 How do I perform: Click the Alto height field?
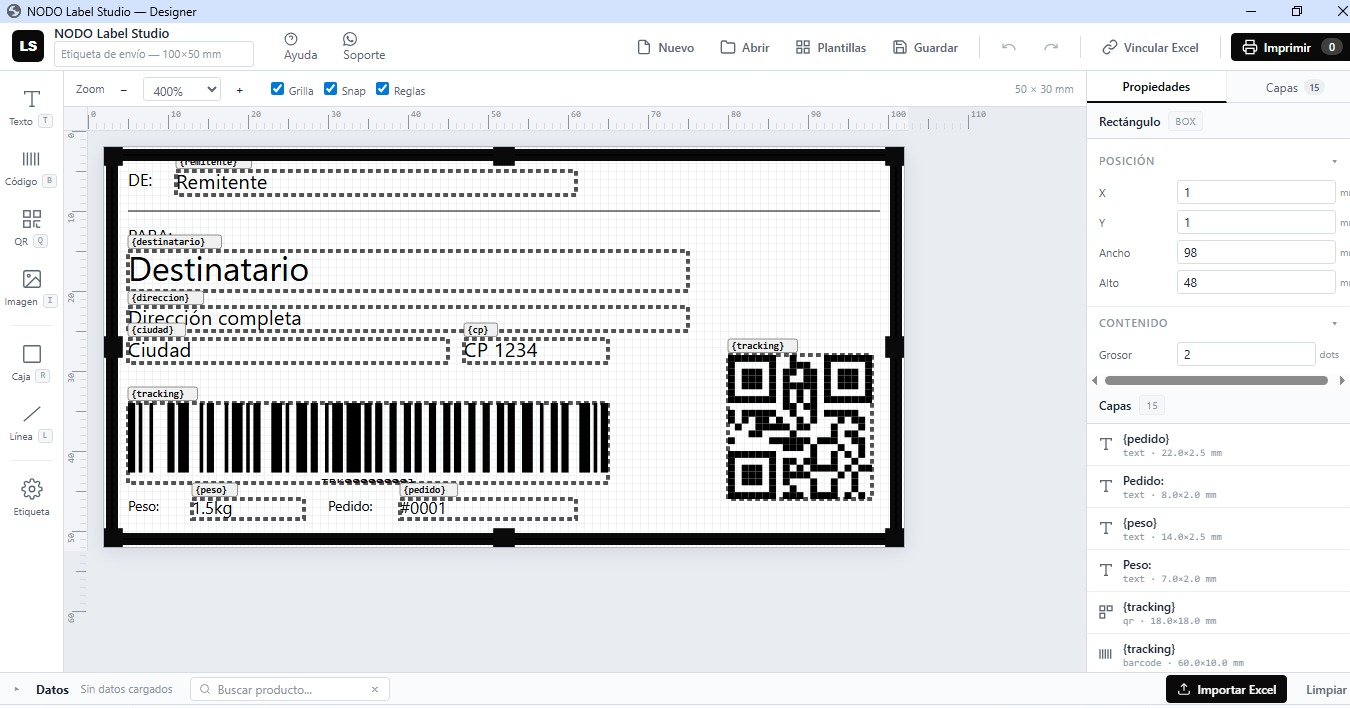pos(1256,282)
